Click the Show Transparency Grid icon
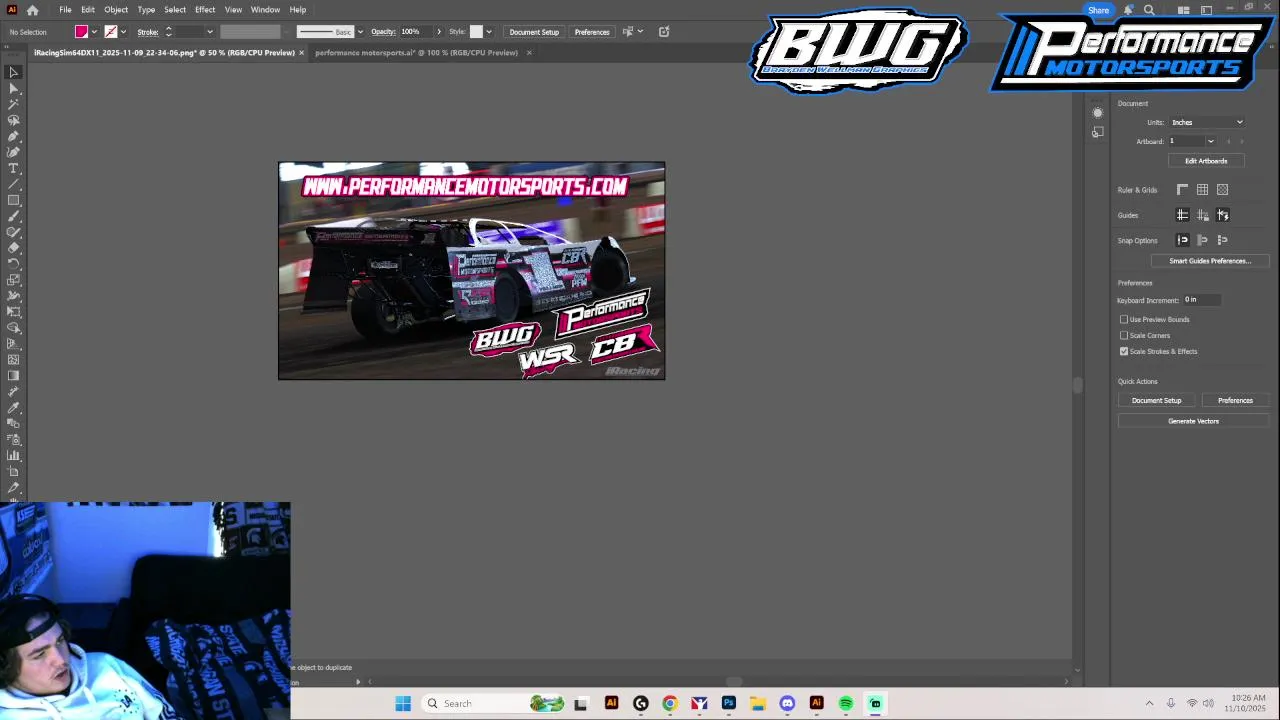 pyautogui.click(x=1222, y=190)
